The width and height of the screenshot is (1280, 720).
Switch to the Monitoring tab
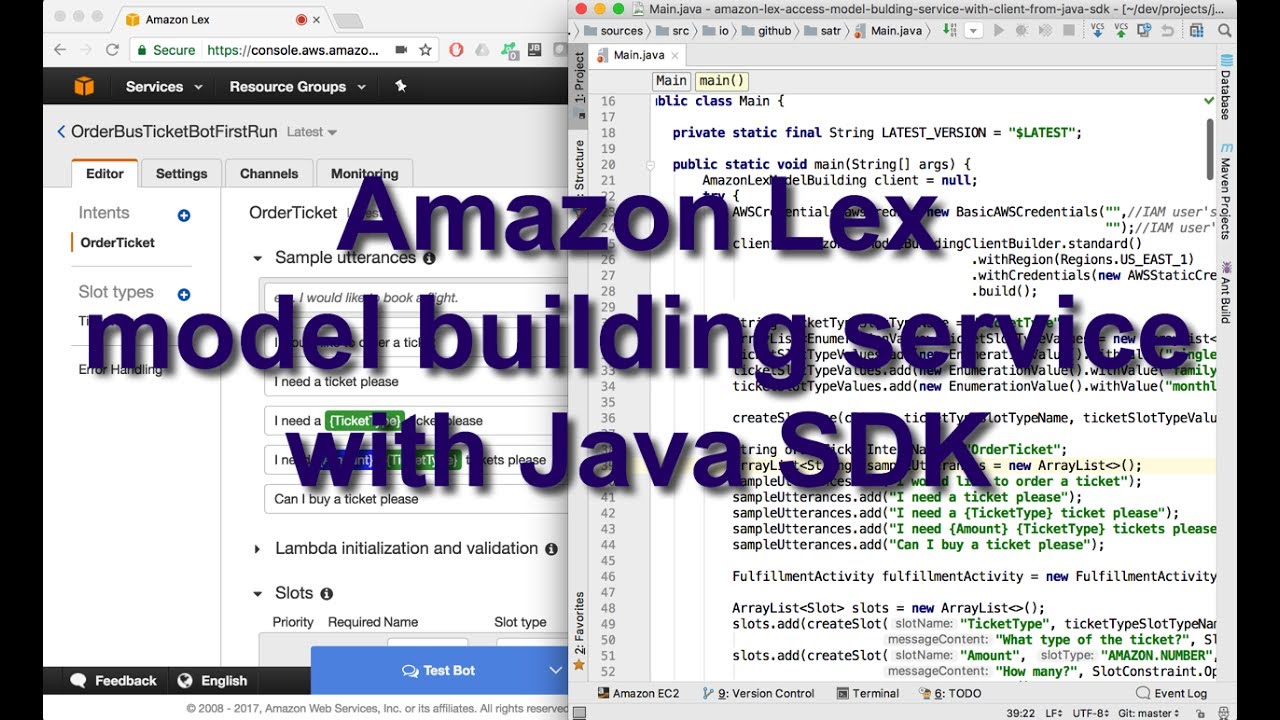(365, 173)
